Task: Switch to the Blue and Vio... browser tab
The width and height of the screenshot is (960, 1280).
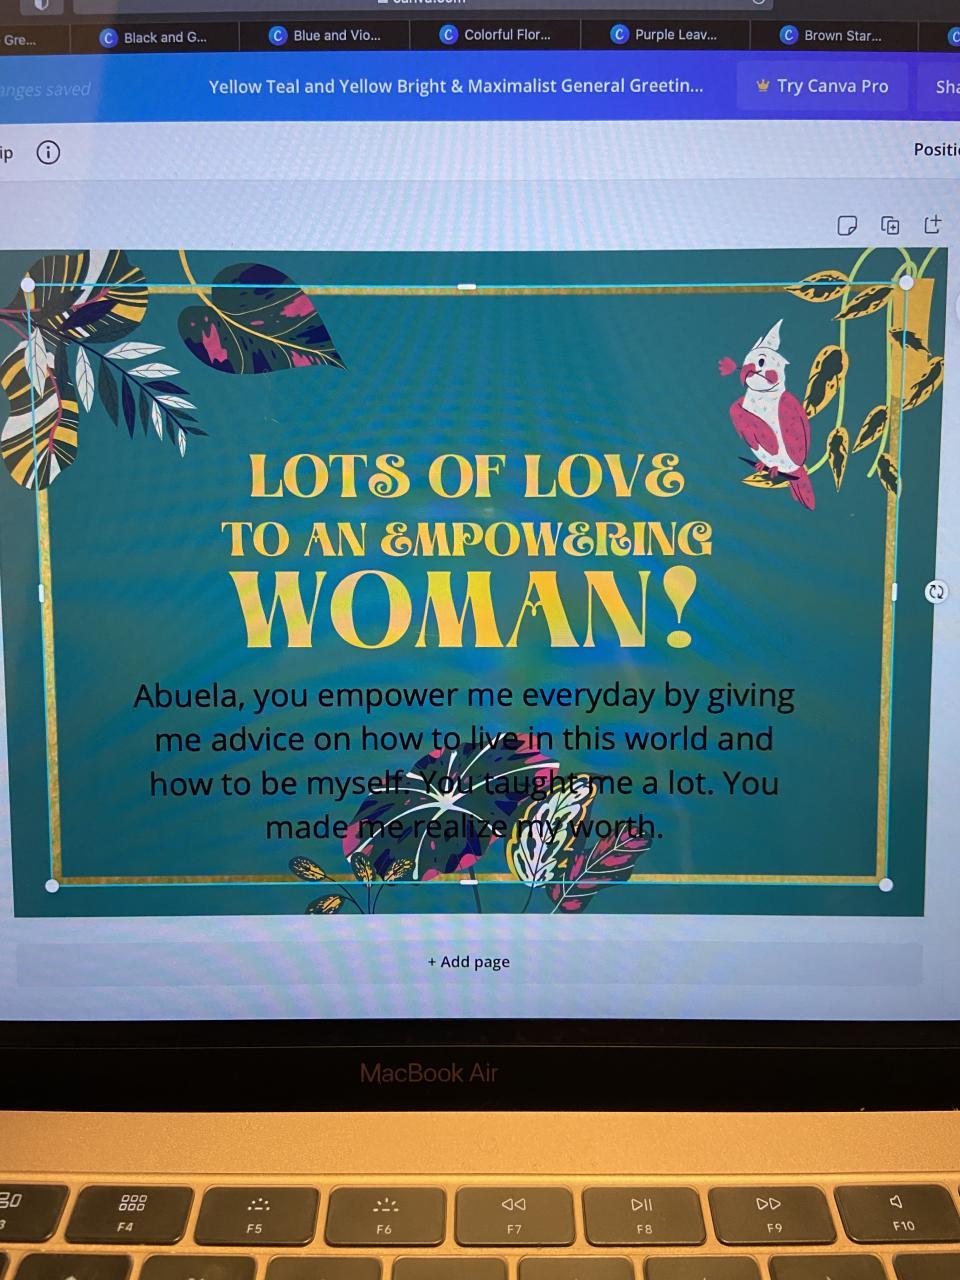Action: click(x=325, y=35)
